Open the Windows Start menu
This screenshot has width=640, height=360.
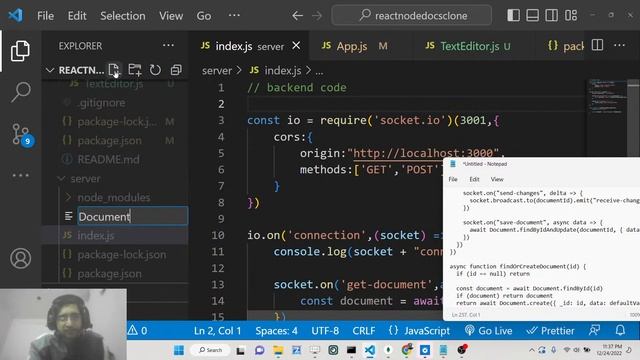click(179, 350)
